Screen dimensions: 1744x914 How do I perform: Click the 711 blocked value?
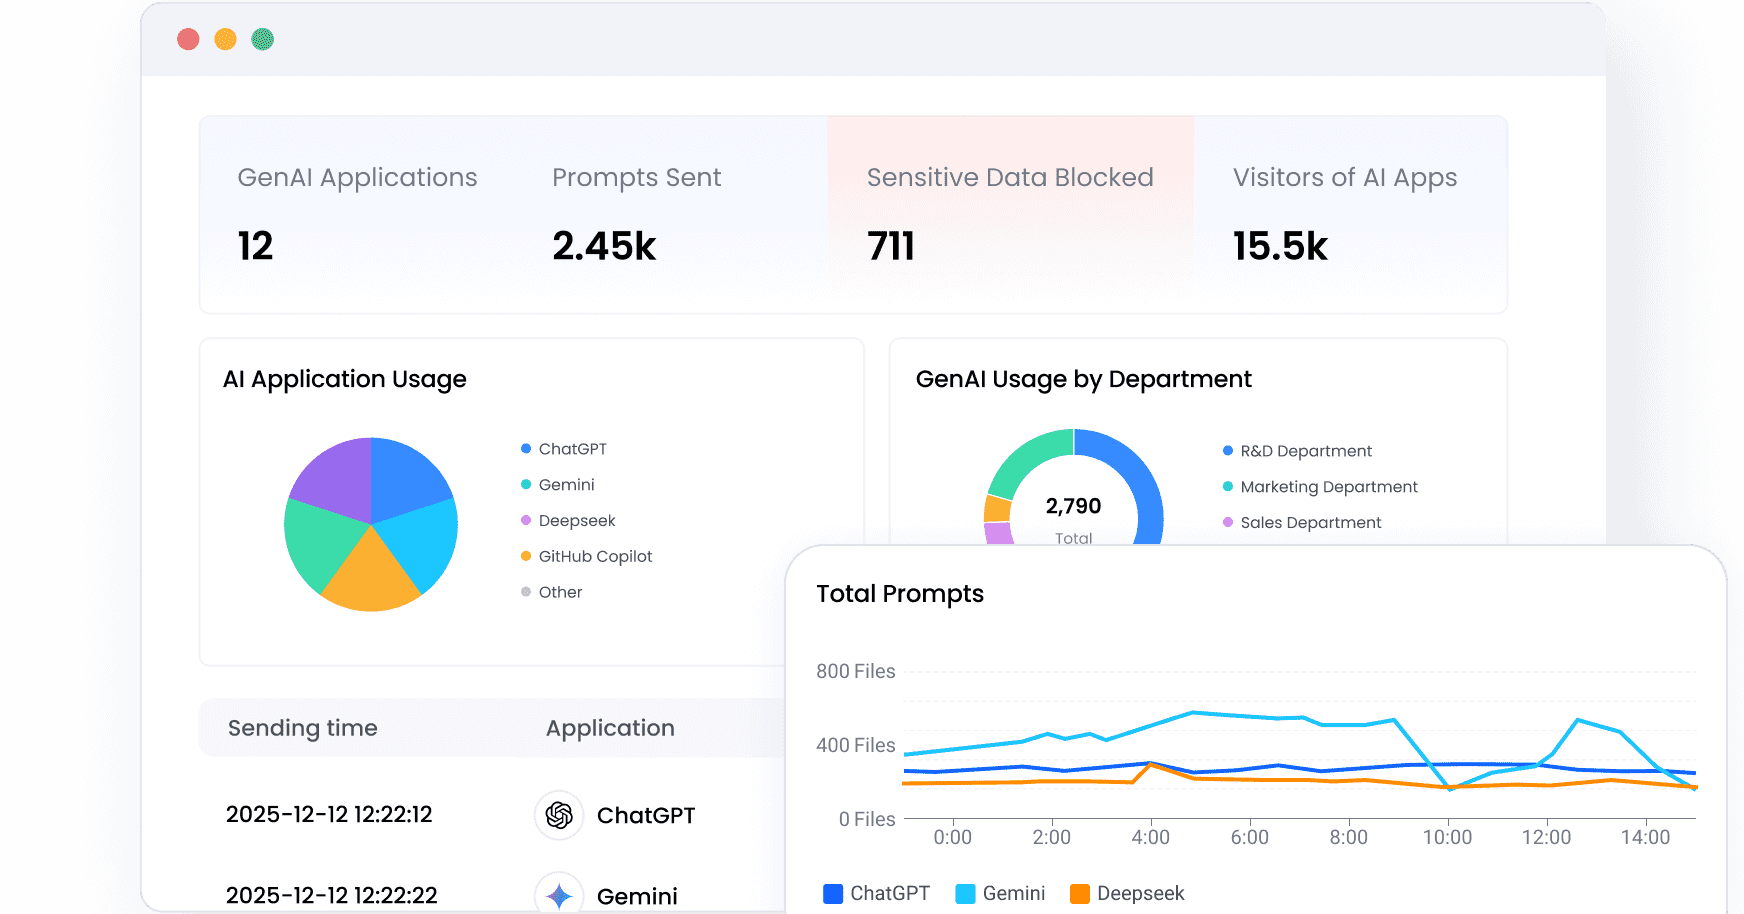tap(891, 246)
